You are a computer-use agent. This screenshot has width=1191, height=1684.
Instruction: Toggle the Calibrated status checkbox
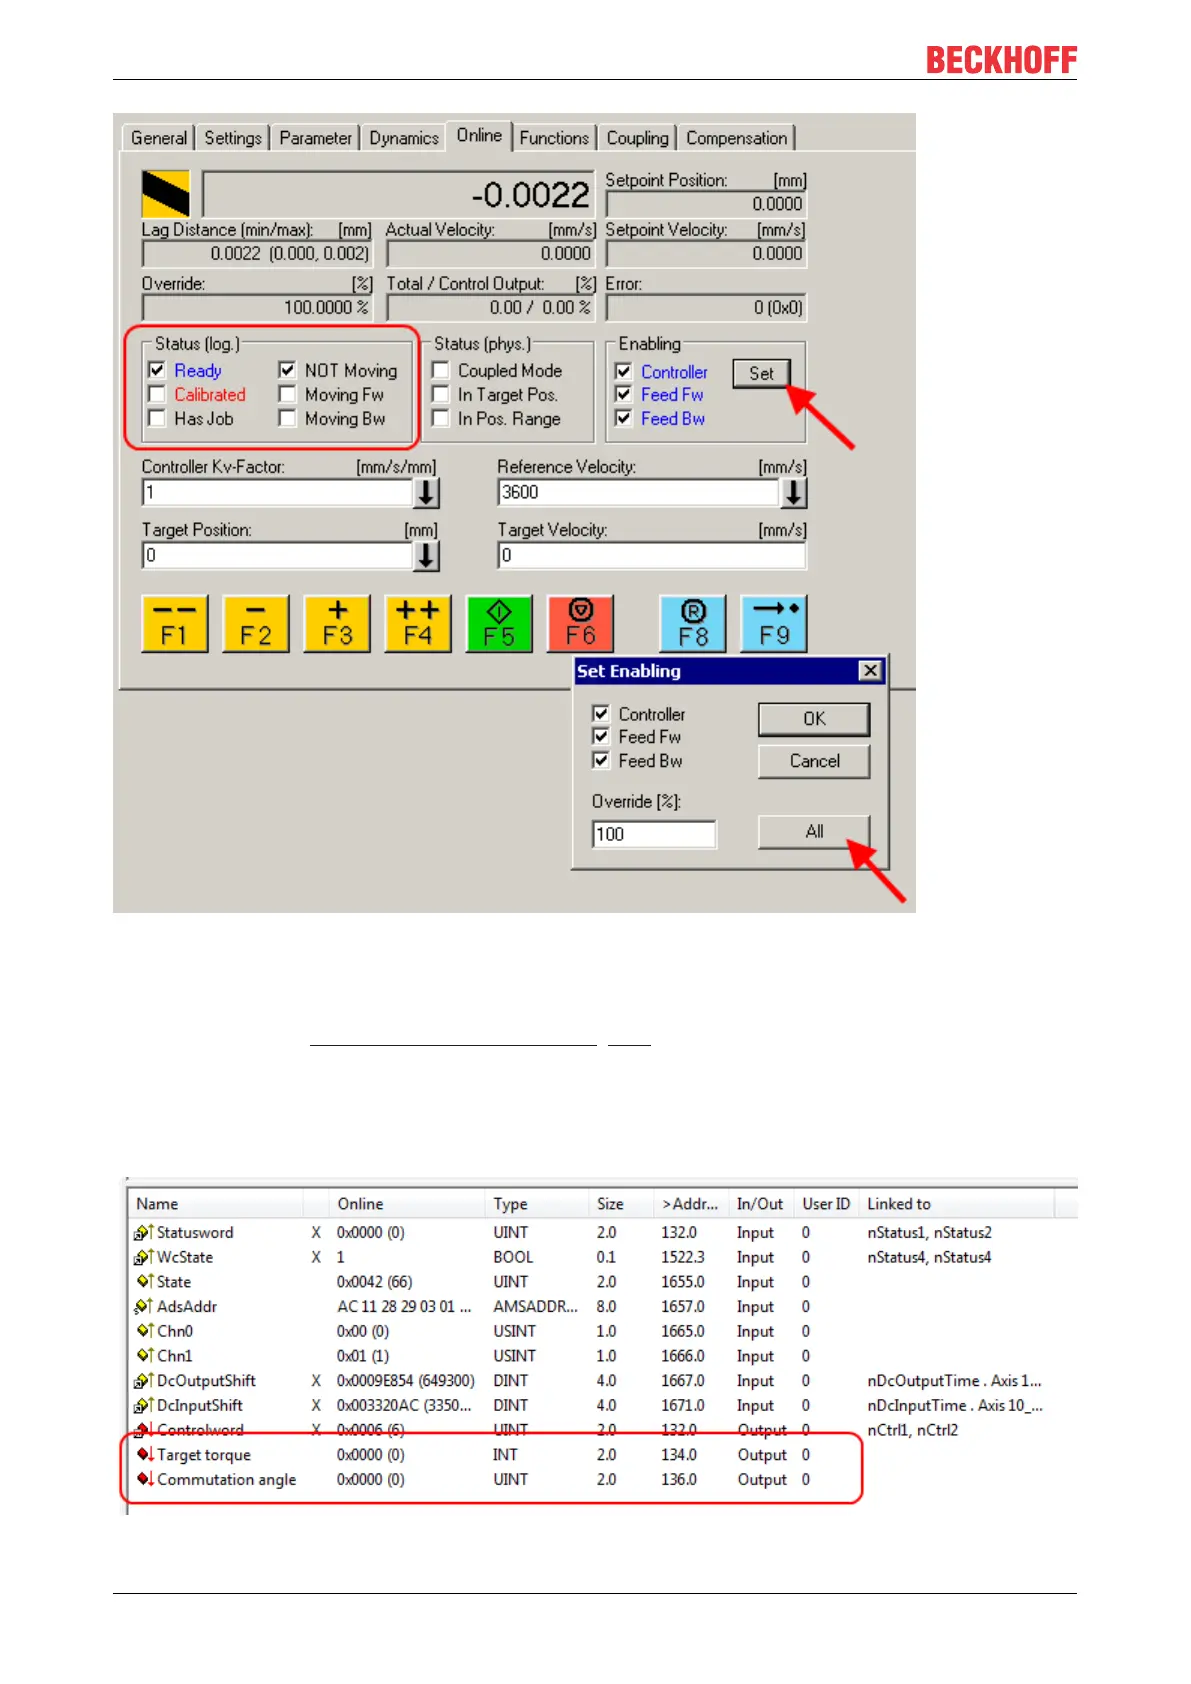pyautogui.click(x=157, y=394)
